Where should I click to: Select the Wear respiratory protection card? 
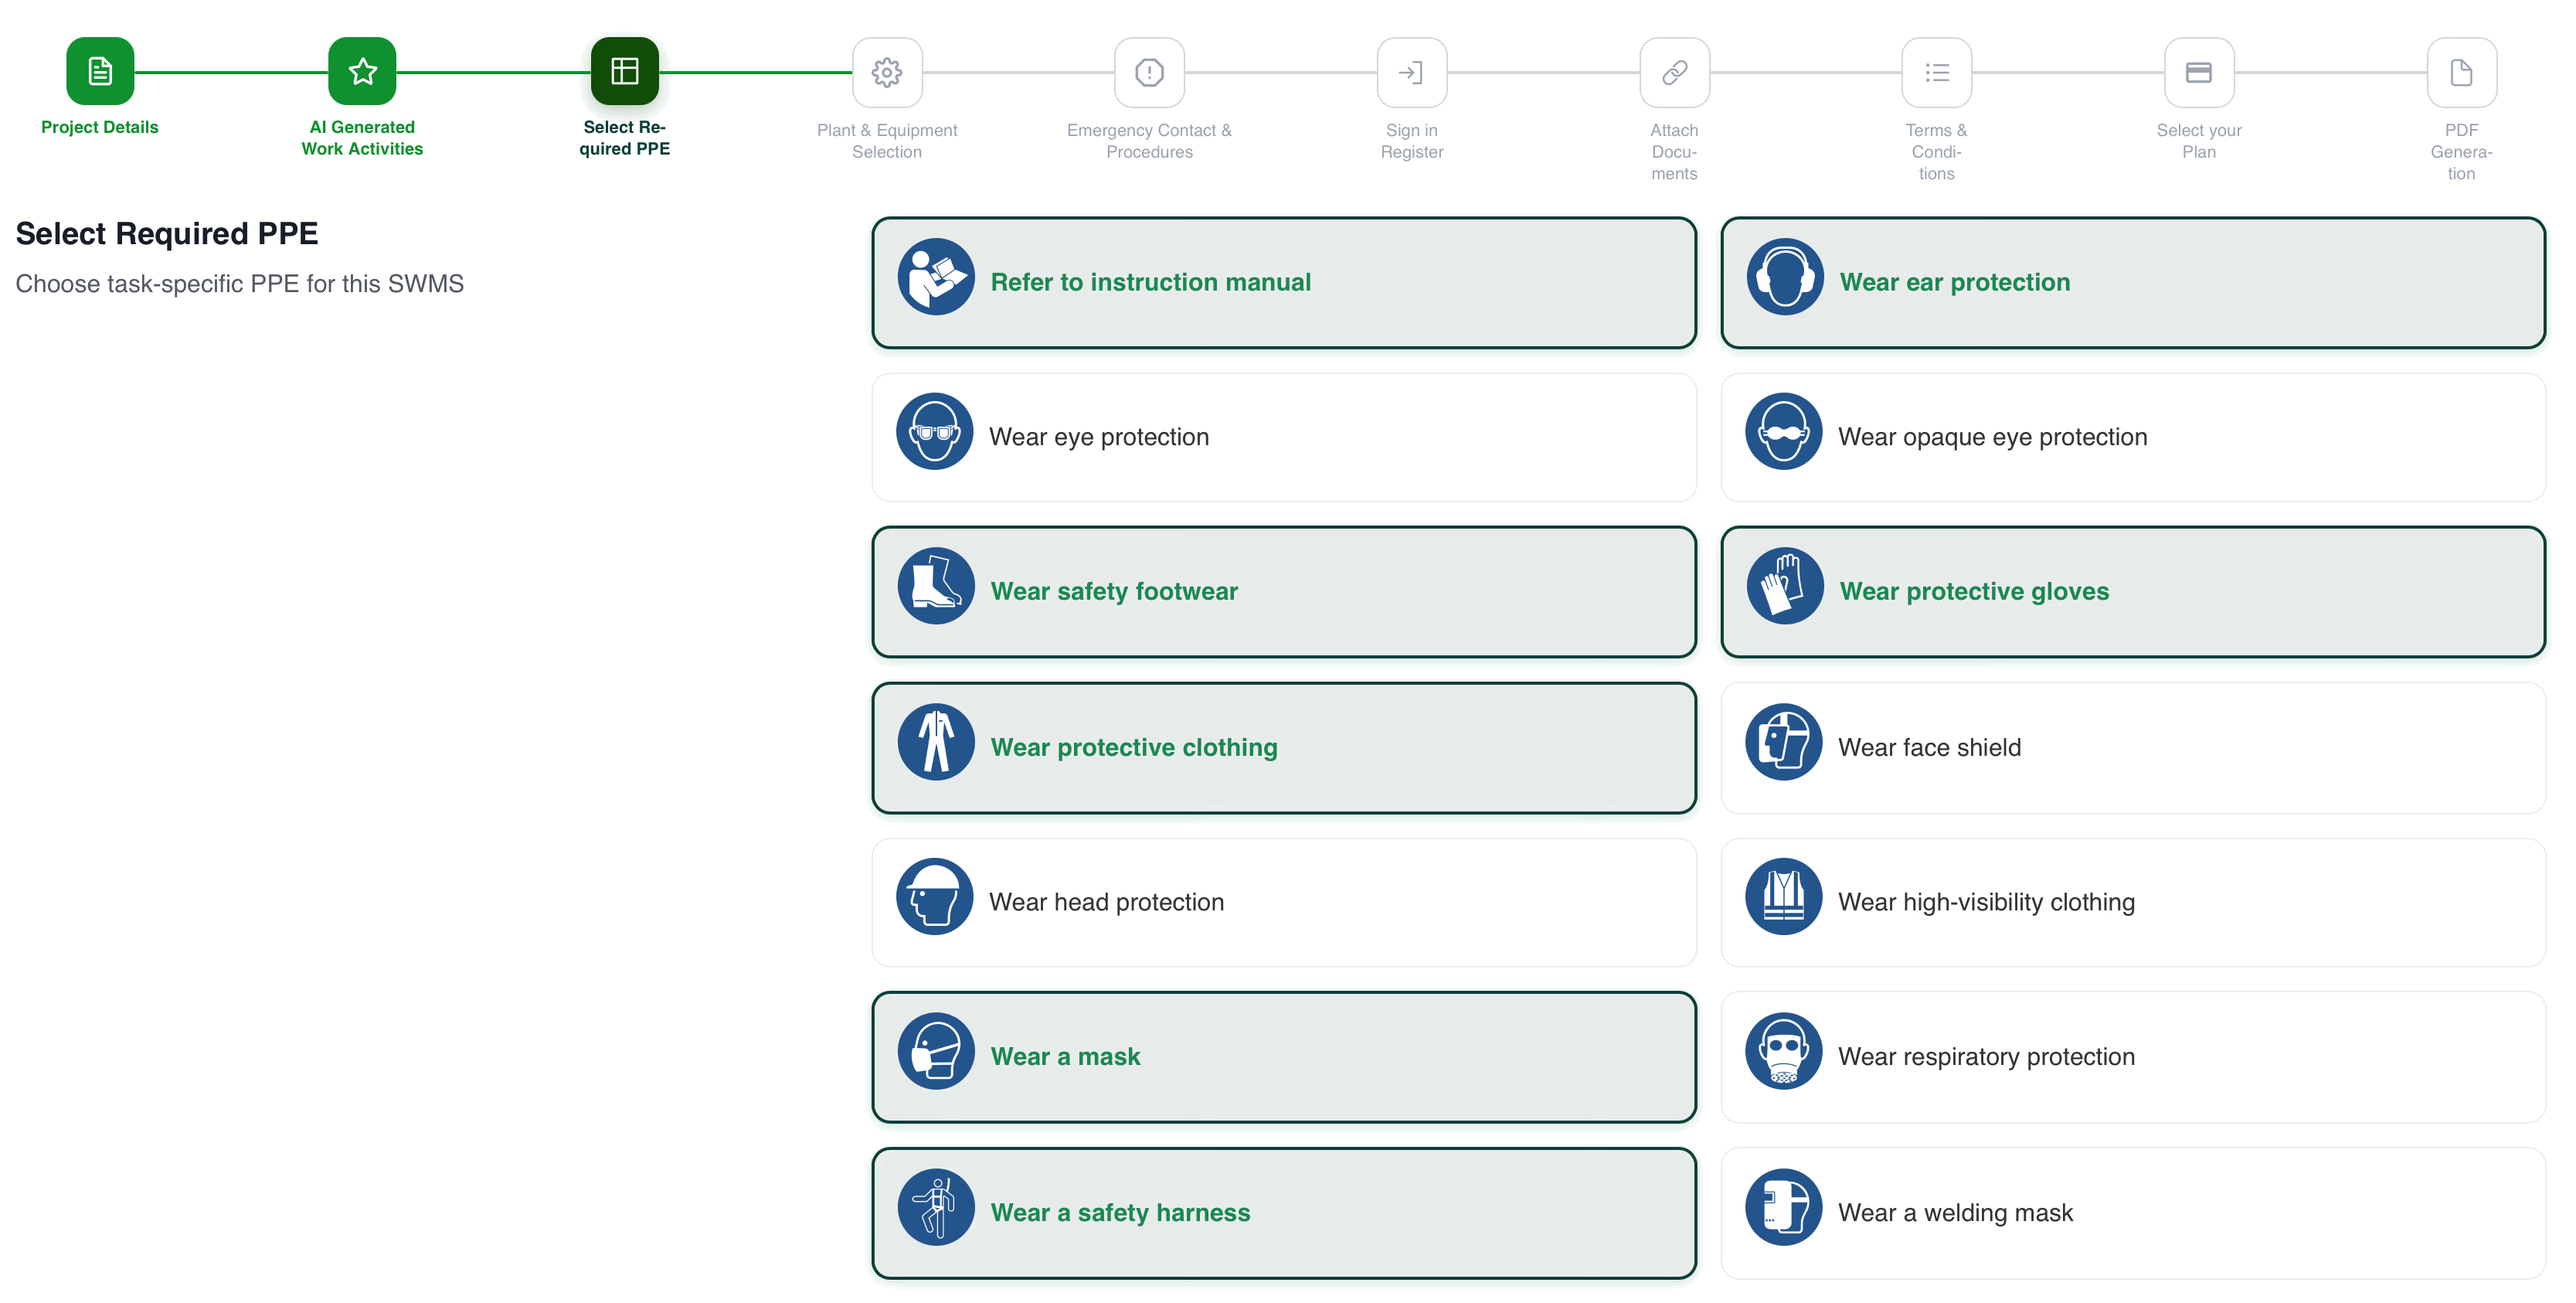point(2133,1057)
